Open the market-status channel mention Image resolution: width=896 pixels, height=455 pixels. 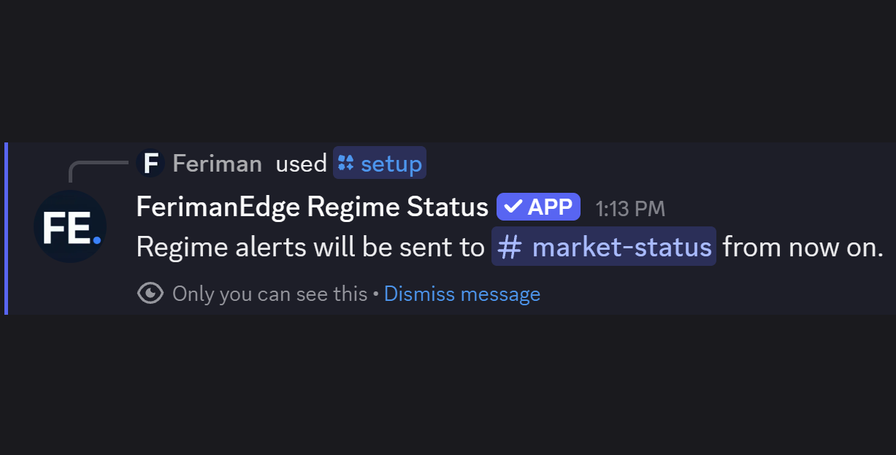(603, 246)
